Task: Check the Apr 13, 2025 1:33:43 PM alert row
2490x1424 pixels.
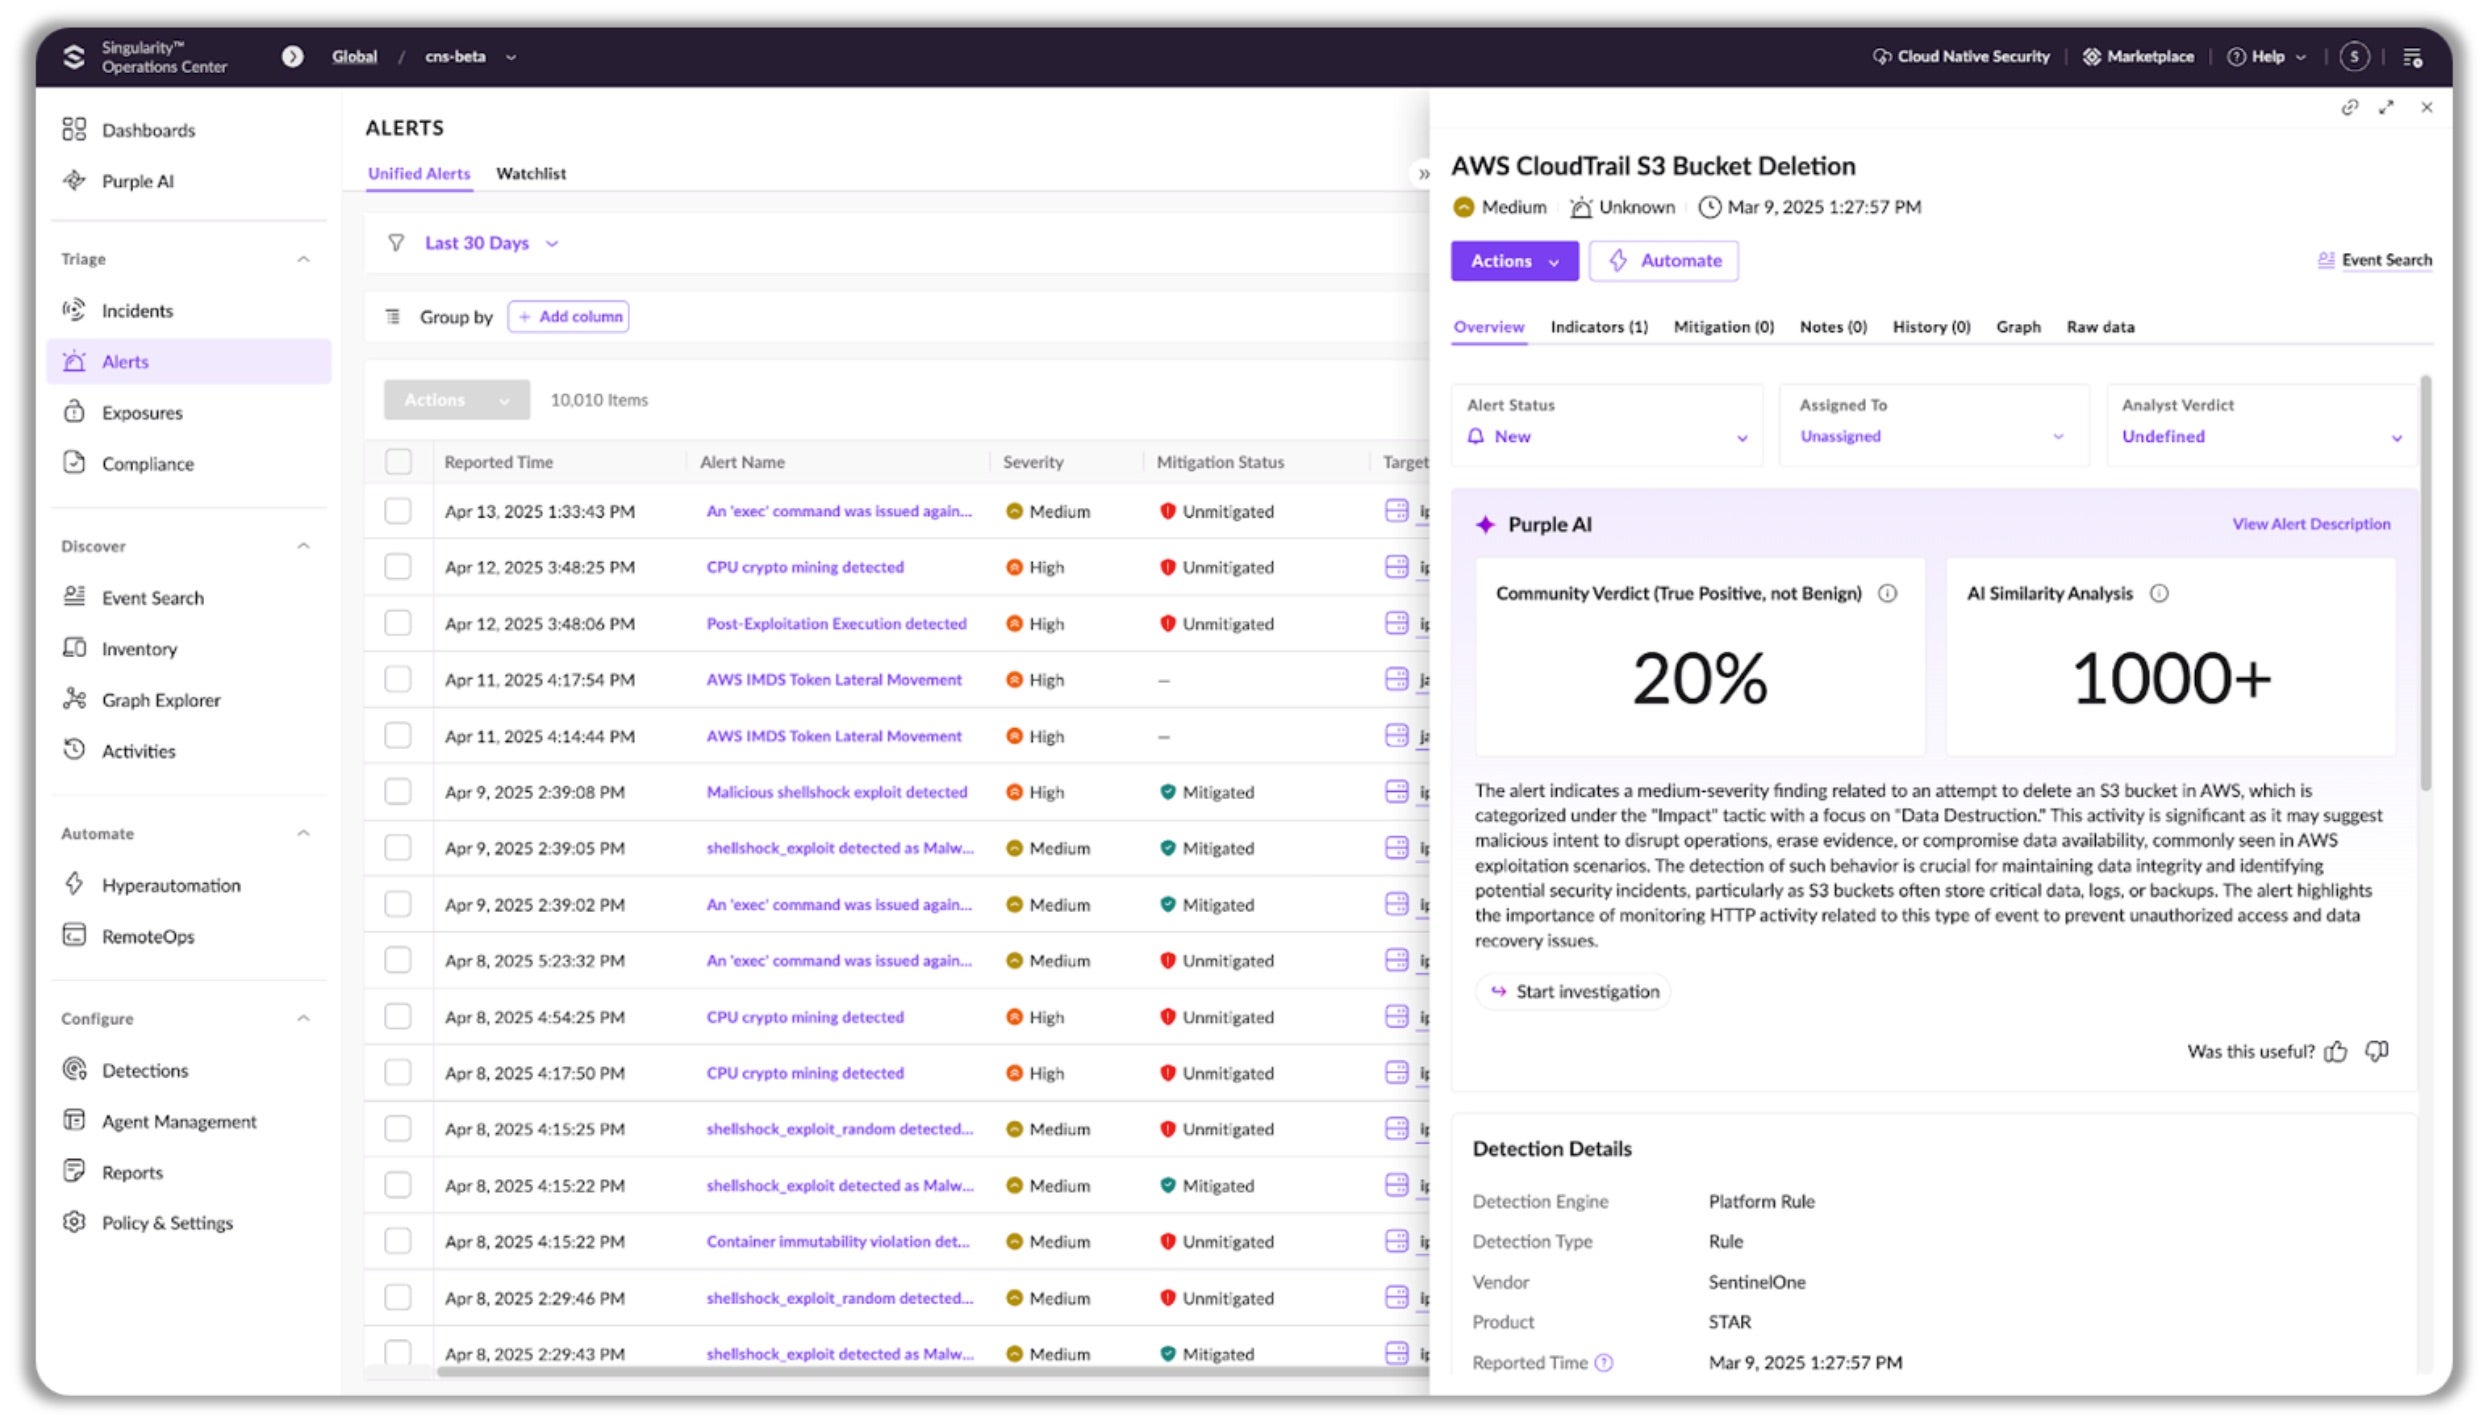Action: (398, 511)
